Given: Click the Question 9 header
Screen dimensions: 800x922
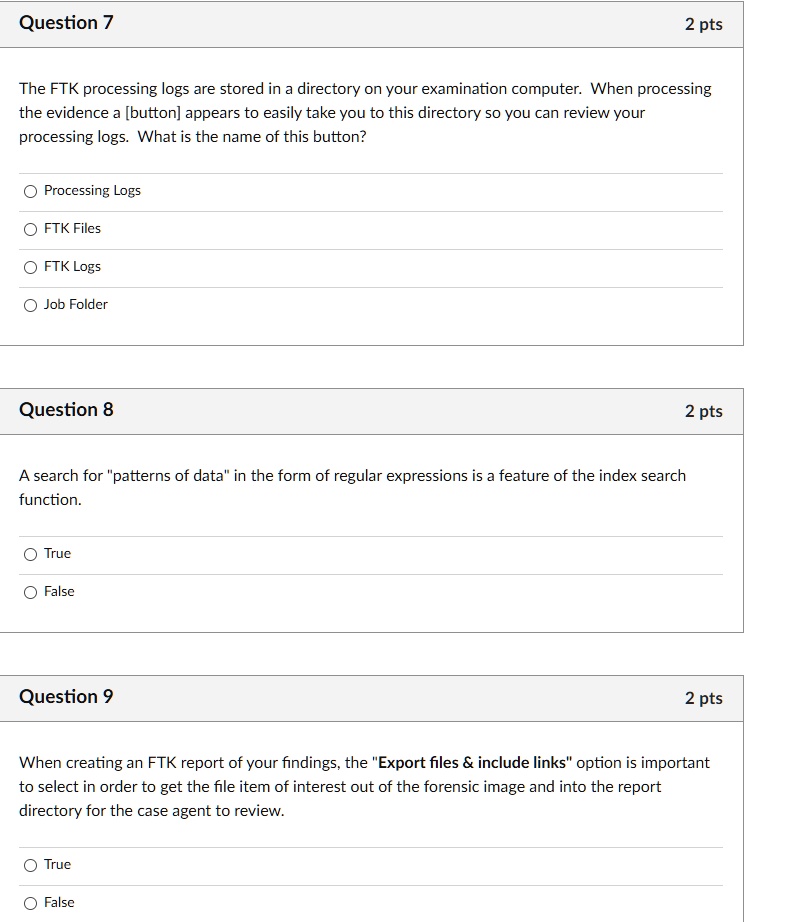Looking at the screenshot, I should 66,696.
